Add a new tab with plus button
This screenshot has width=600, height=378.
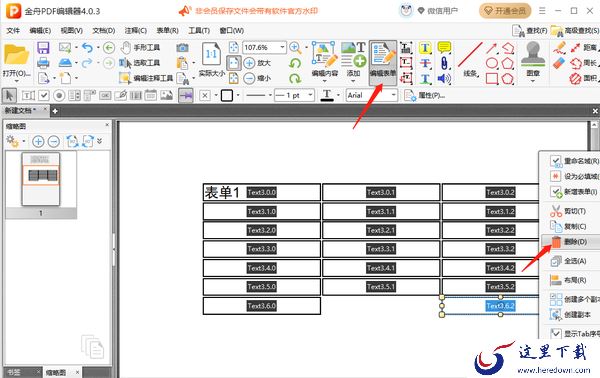tap(55, 111)
